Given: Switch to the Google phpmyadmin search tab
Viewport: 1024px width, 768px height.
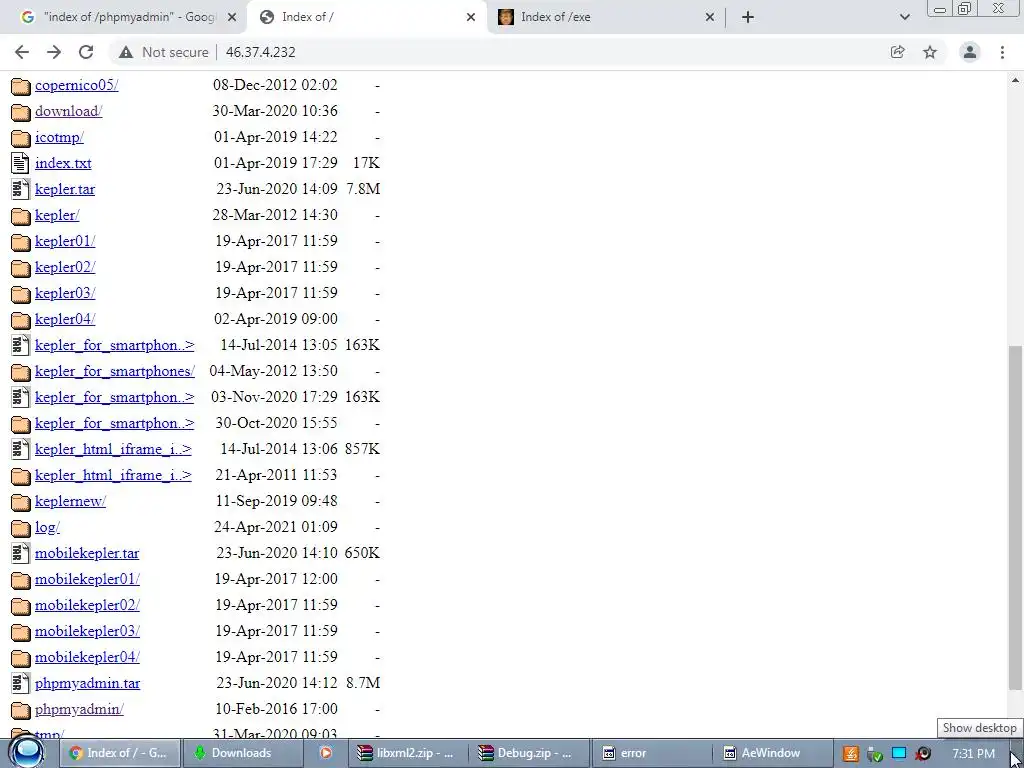Looking at the screenshot, I should click(124, 17).
